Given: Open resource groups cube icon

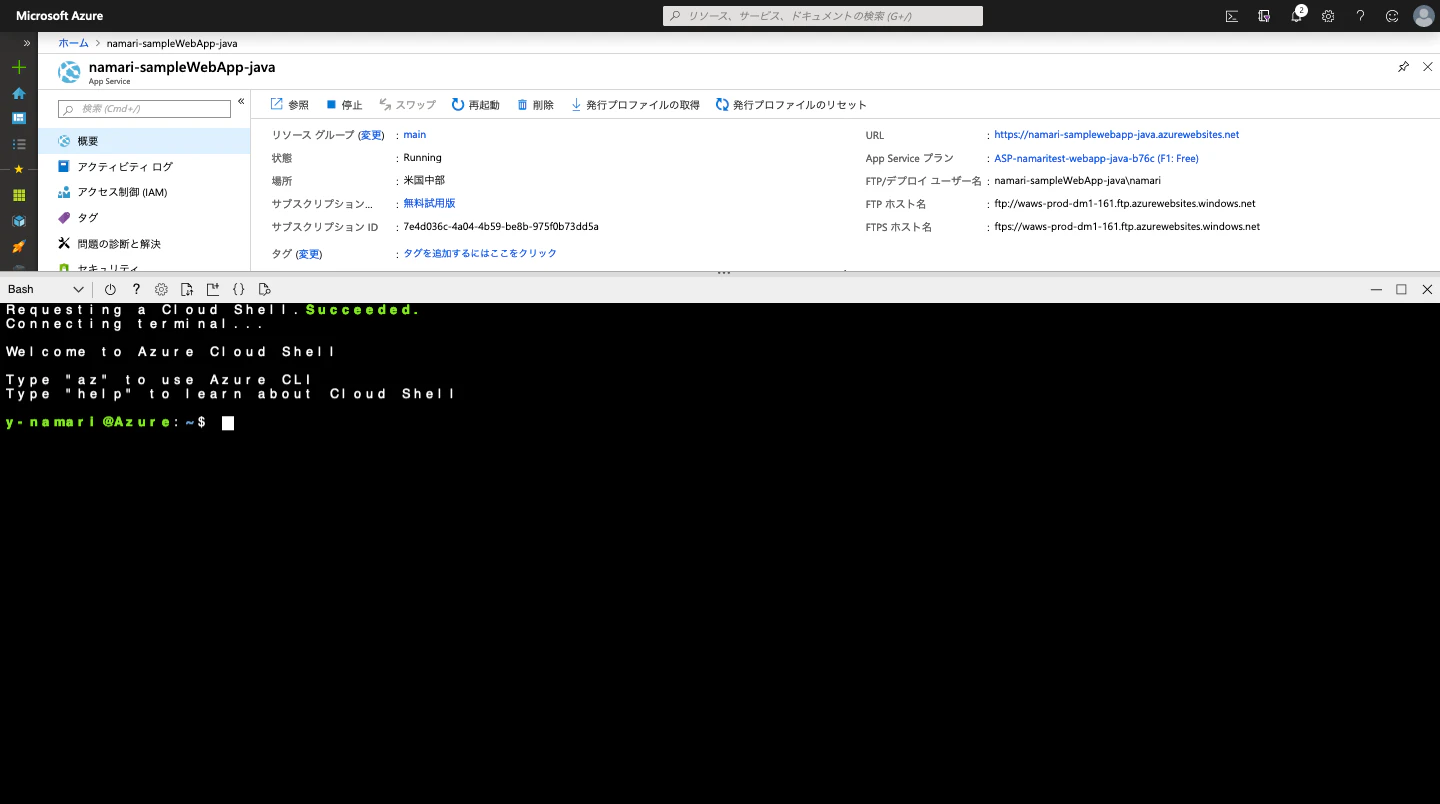Looking at the screenshot, I should pyautogui.click(x=18, y=221).
